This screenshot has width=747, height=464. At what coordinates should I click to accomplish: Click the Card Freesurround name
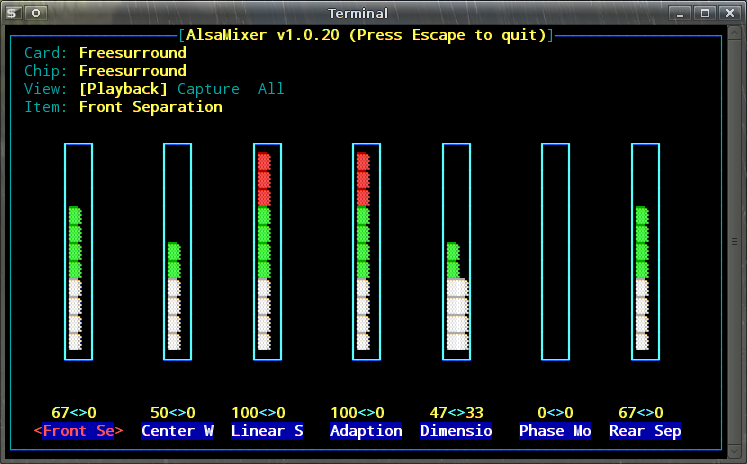point(133,53)
